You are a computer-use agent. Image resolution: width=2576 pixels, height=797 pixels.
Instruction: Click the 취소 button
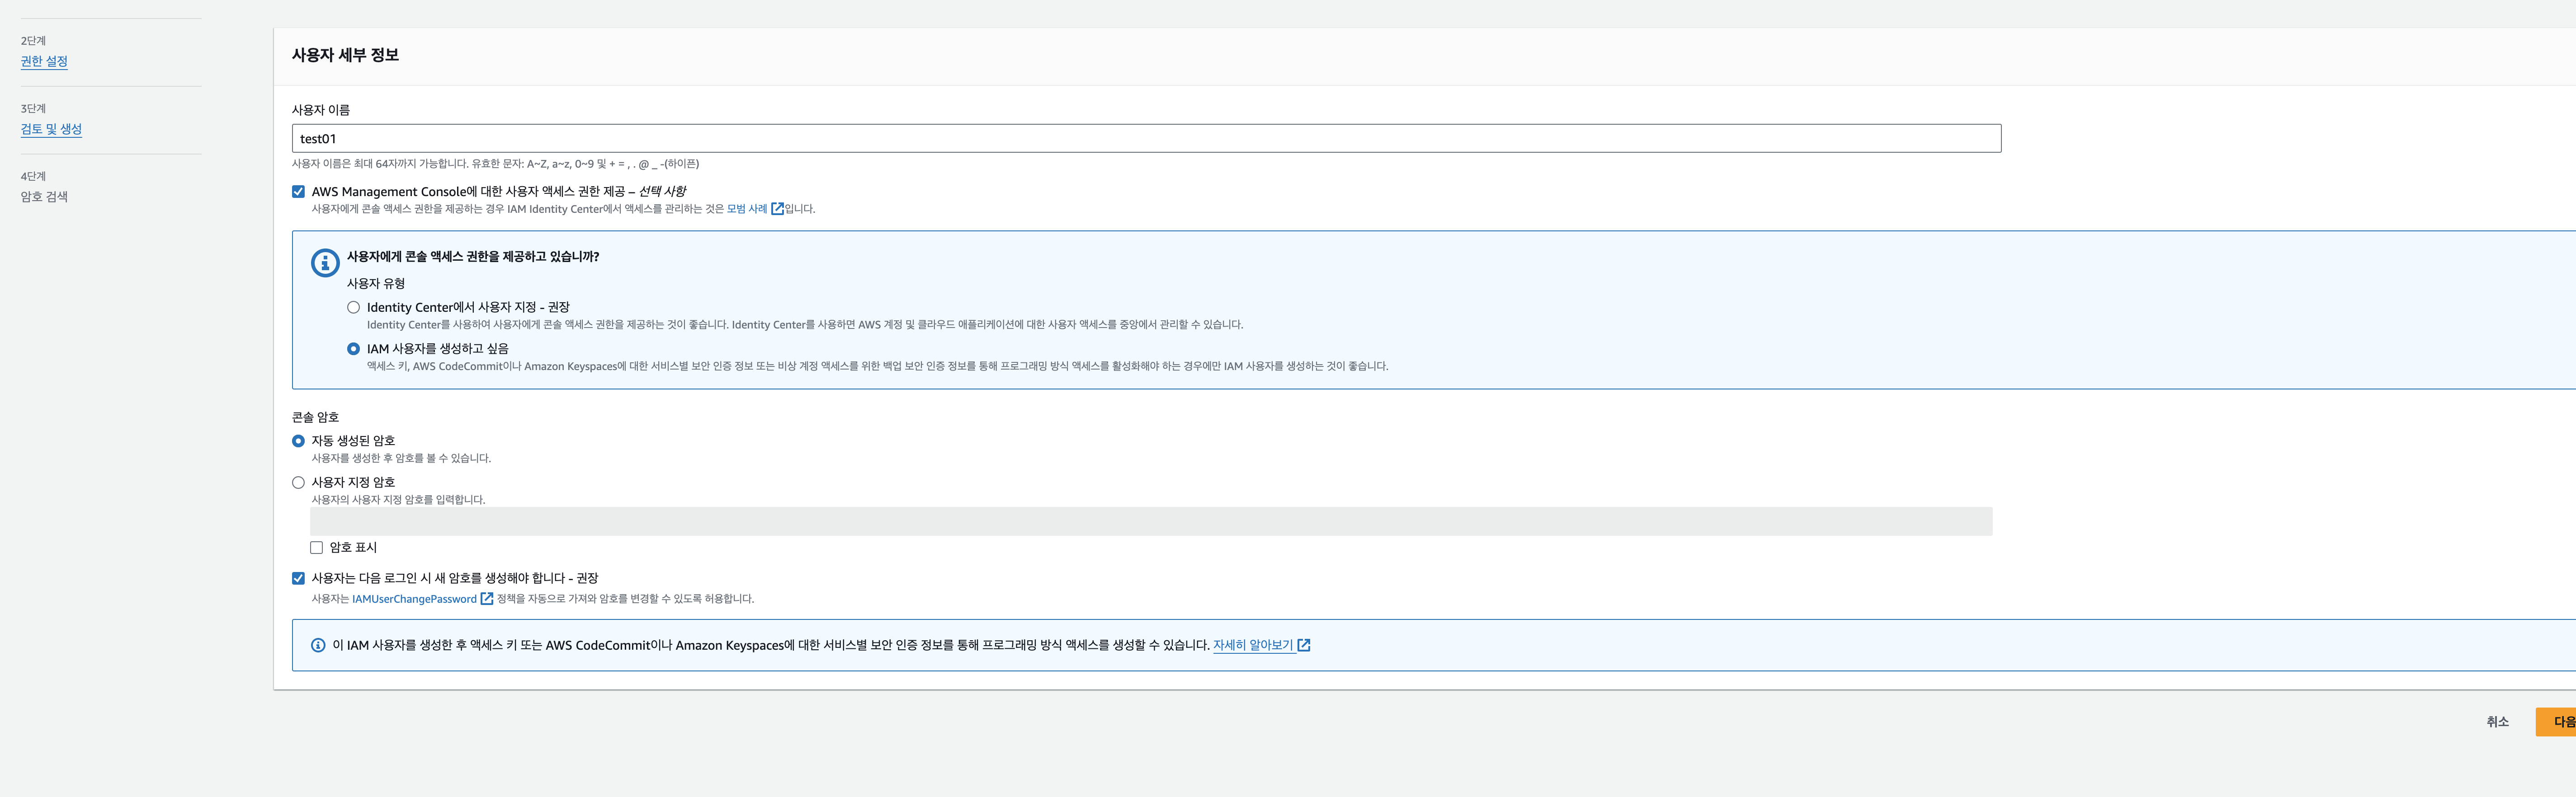[2497, 721]
